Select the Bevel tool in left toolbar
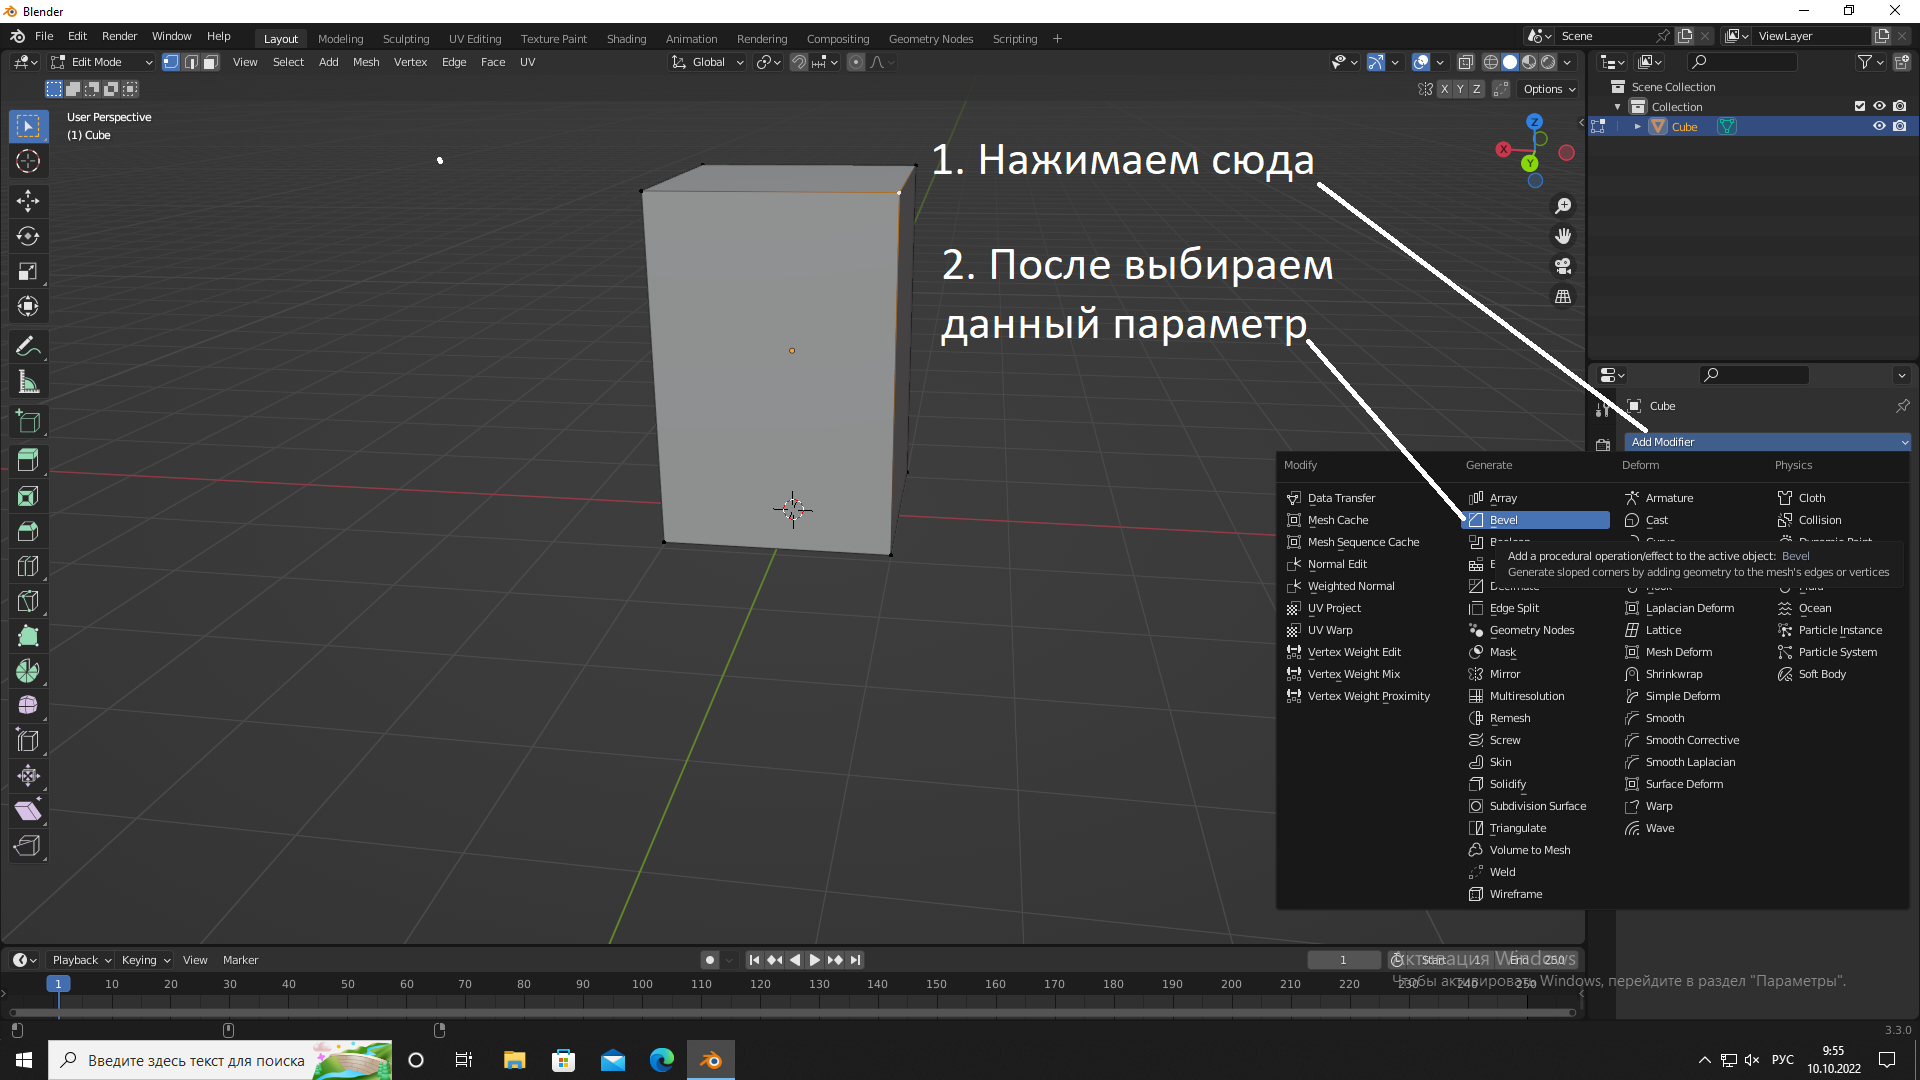 click(x=28, y=531)
